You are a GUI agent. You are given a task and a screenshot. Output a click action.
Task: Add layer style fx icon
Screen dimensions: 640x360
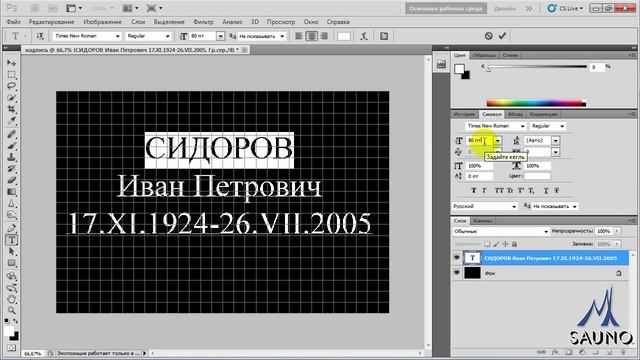coord(554,352)
